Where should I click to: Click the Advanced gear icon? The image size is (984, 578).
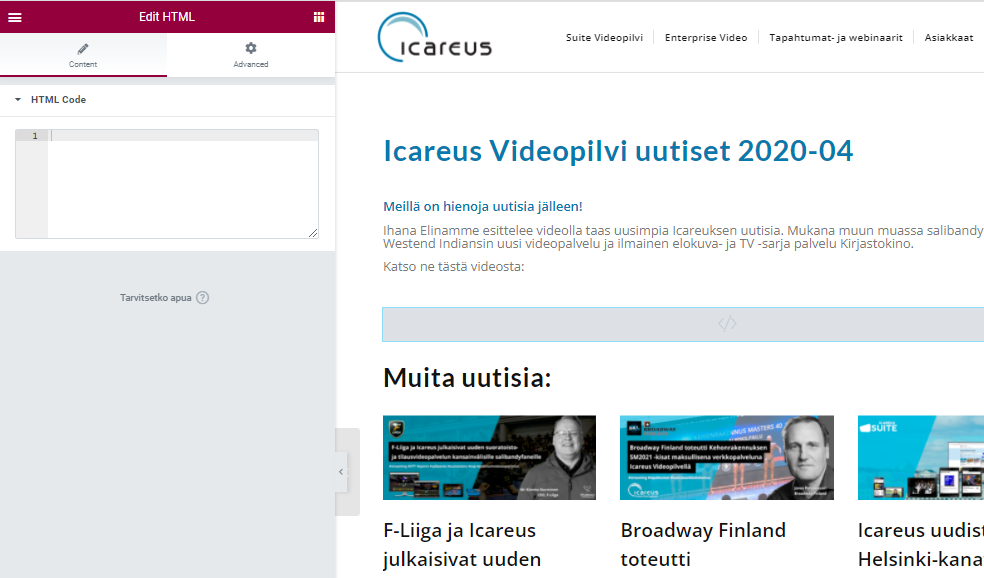point(251,48)
